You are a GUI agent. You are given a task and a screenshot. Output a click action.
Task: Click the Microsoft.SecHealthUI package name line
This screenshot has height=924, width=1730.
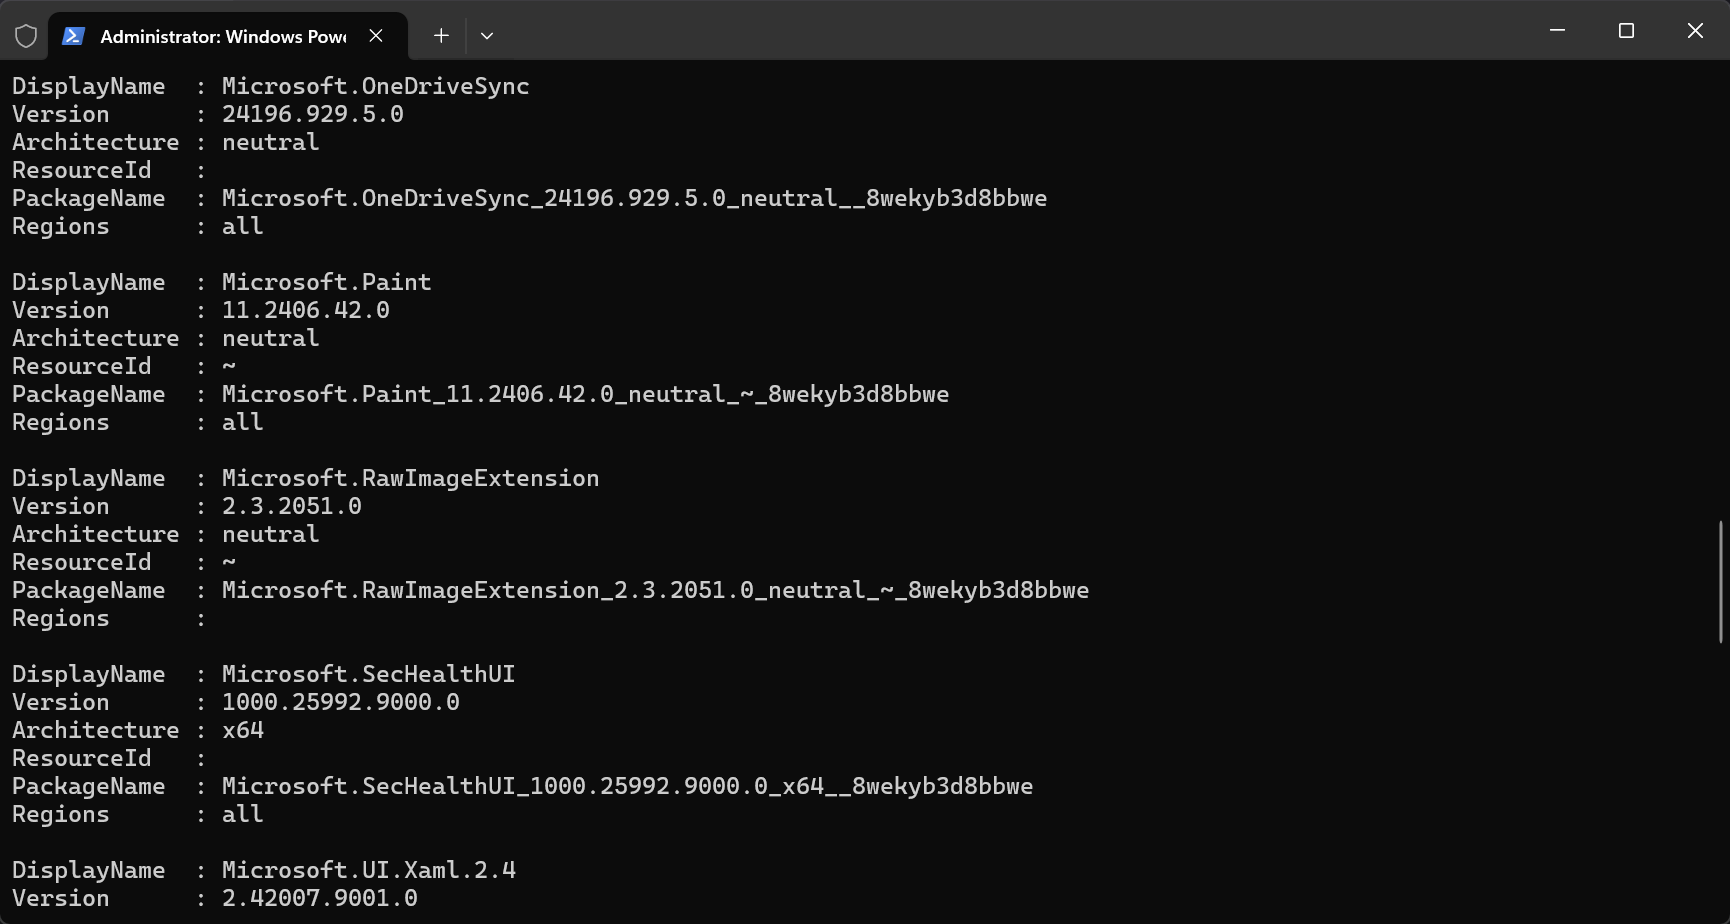(522, 786)
